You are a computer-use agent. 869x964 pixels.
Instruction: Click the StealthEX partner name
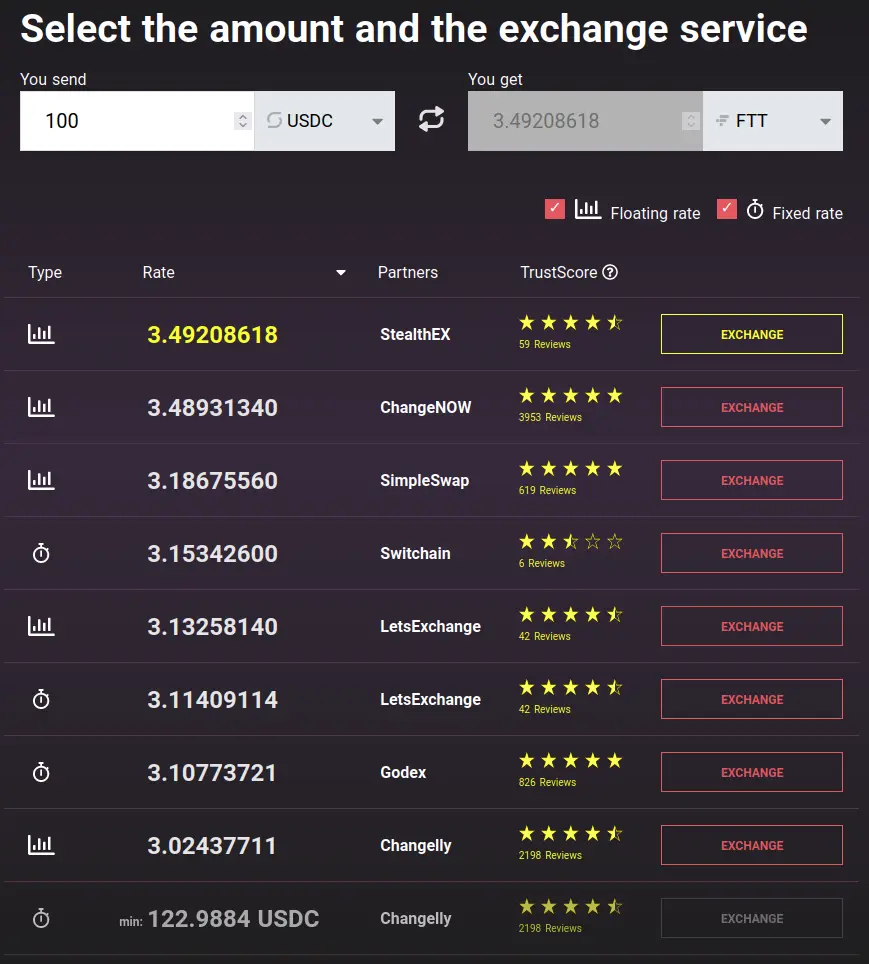point(415,334)
